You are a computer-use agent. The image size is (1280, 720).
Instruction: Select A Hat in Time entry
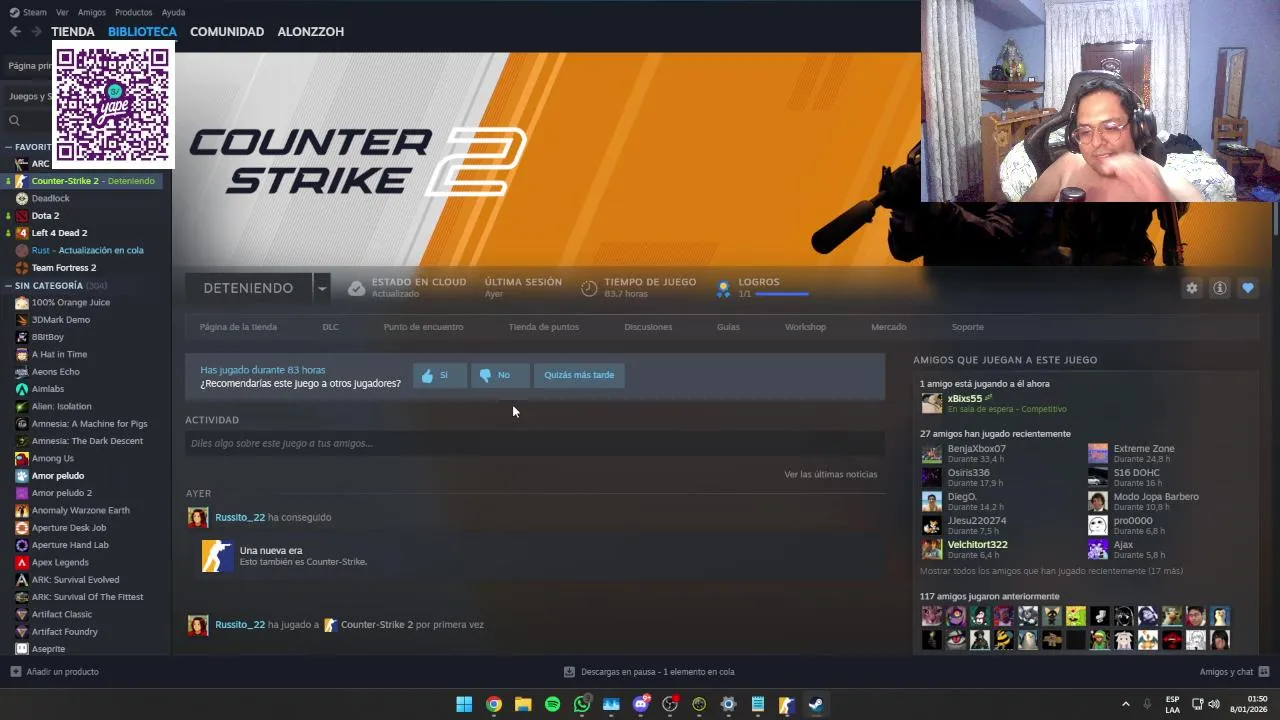[59, 354]
